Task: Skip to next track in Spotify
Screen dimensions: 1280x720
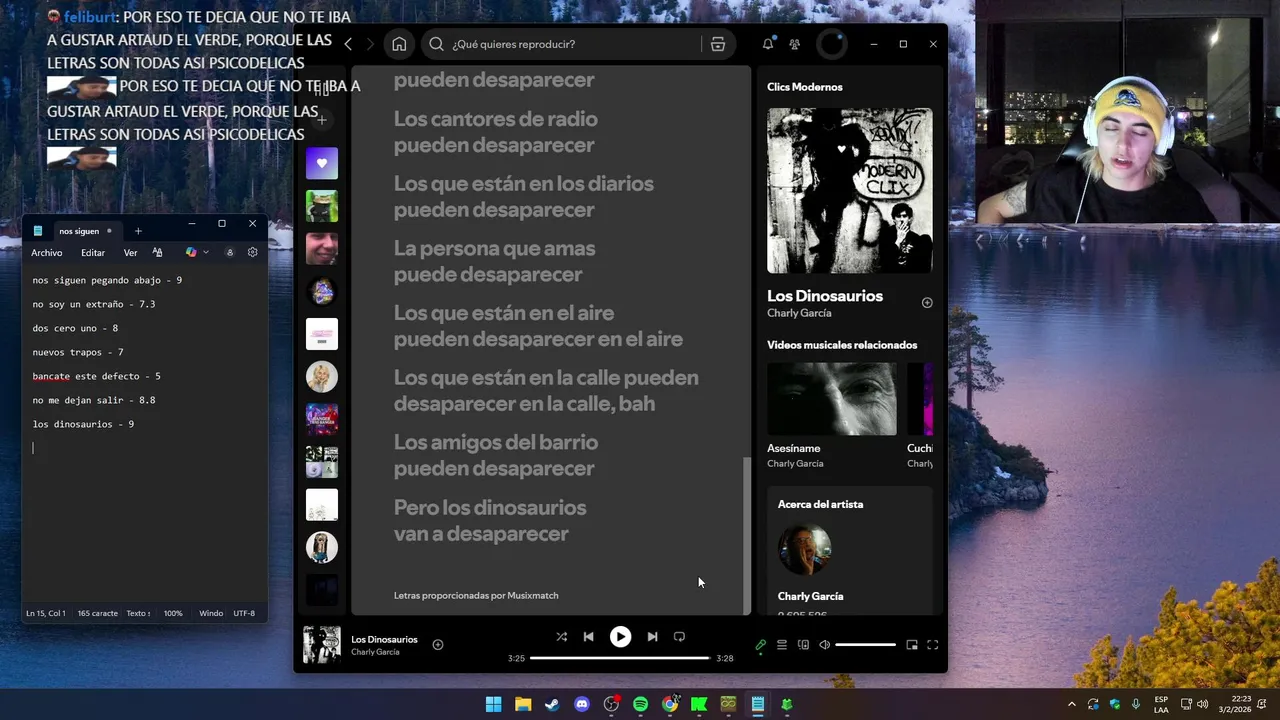Action: [x=652, y=636]
